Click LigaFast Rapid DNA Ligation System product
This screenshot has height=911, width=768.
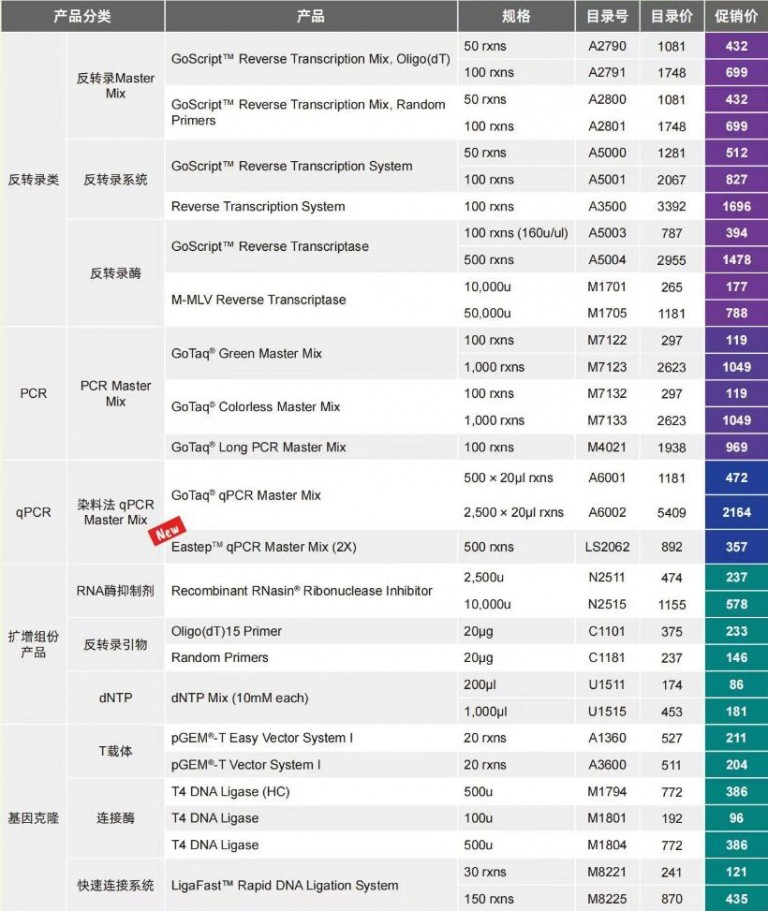(285, 885)
